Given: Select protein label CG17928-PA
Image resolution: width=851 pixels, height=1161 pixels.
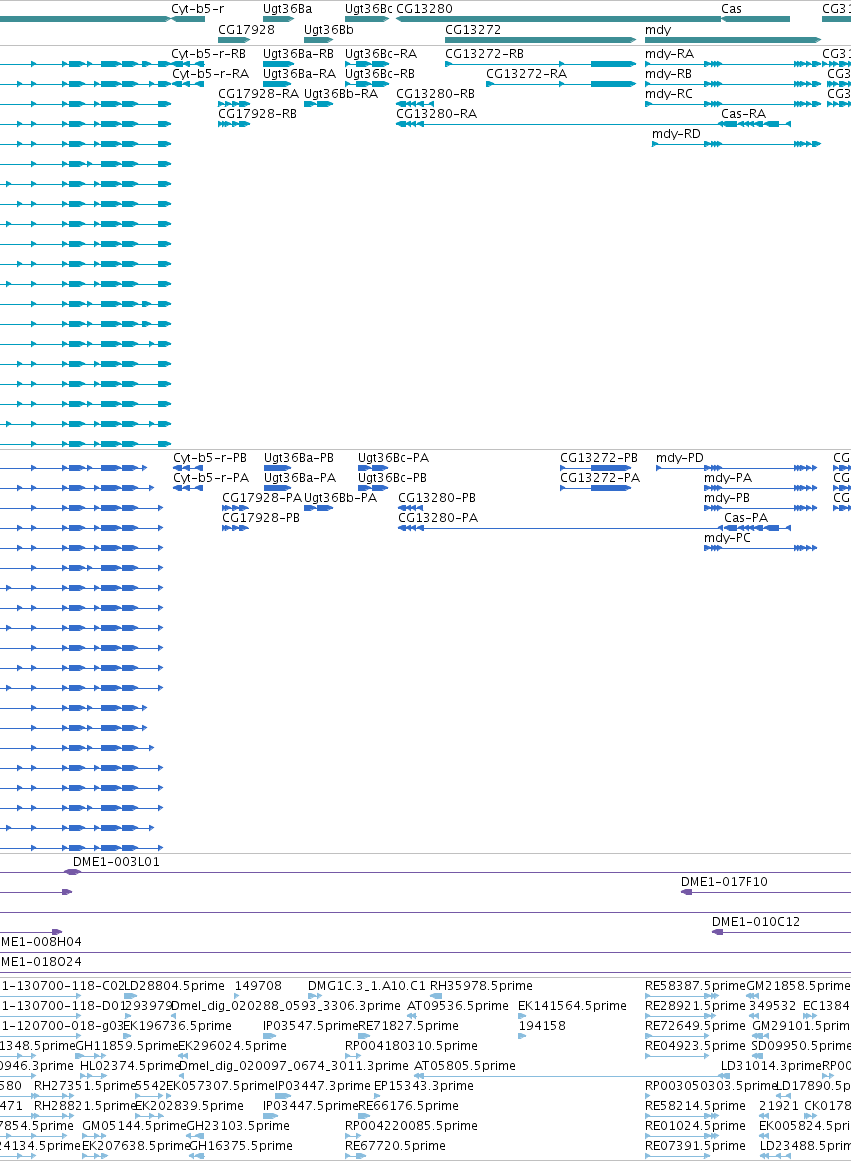Looking at the screenshot, I should click(262, 498).
